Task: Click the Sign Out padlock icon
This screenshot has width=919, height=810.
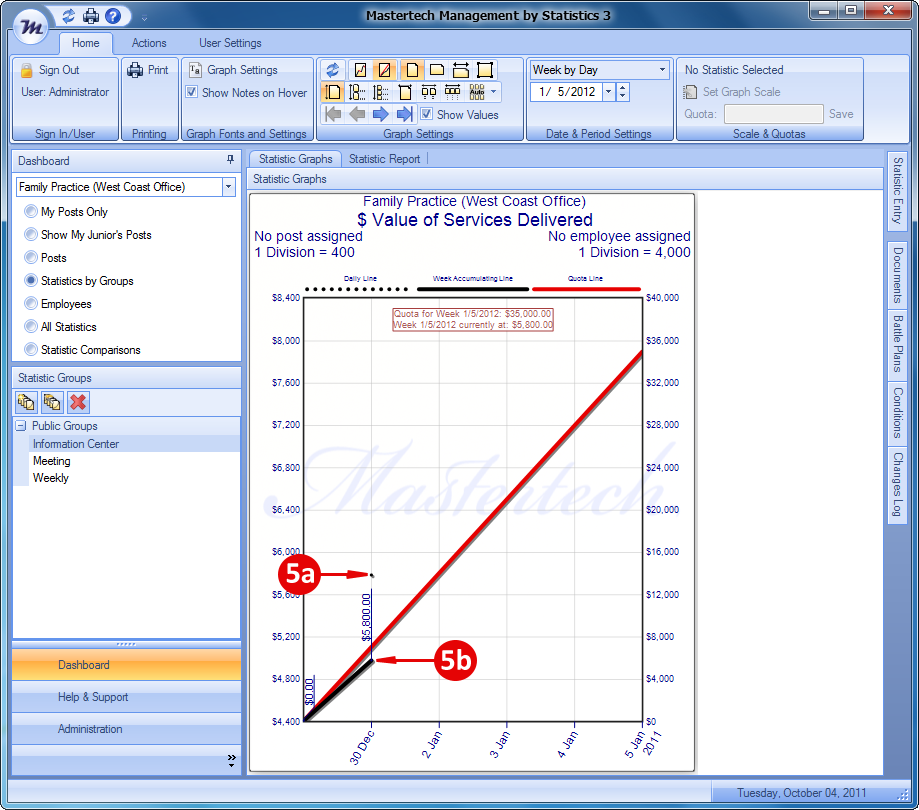Action: (x=26, y=70)
